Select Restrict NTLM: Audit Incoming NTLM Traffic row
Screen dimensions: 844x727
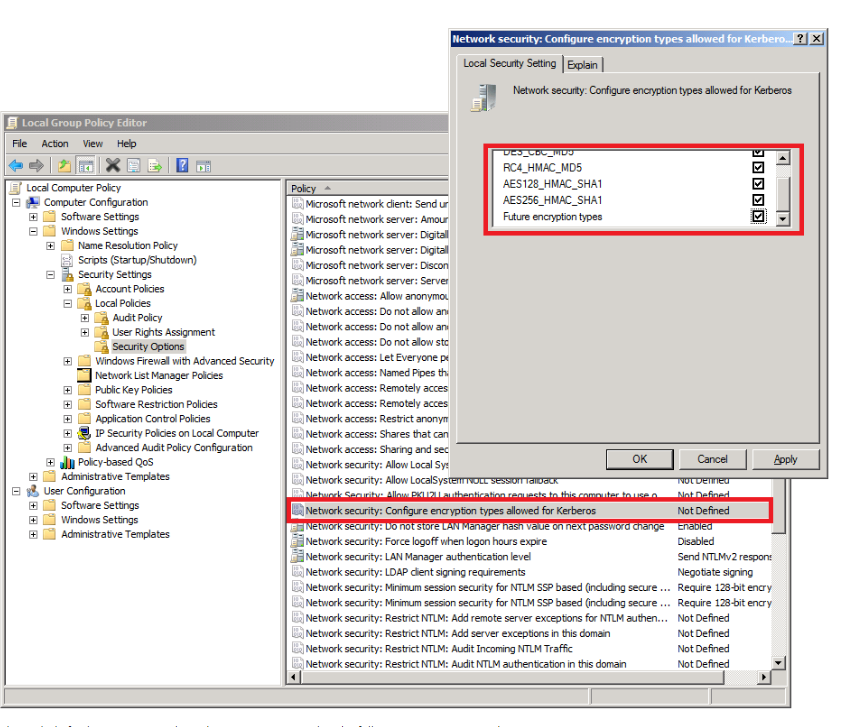pos(530,648)
